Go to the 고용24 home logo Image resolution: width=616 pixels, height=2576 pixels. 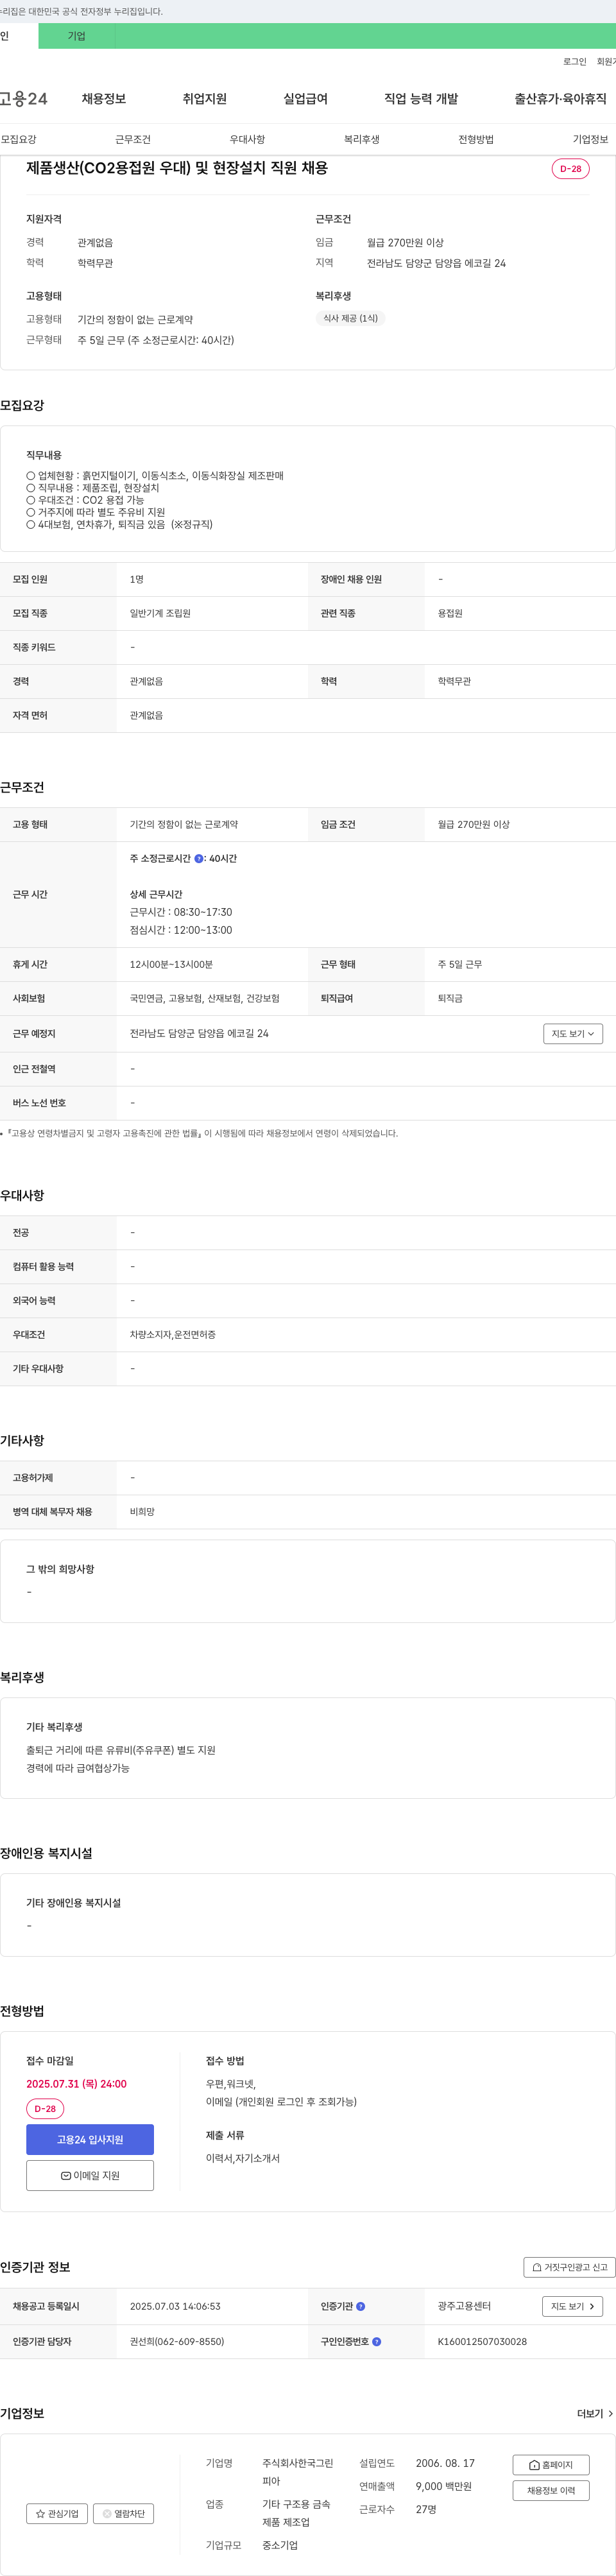pyautogui.click(x=23, y=99)
